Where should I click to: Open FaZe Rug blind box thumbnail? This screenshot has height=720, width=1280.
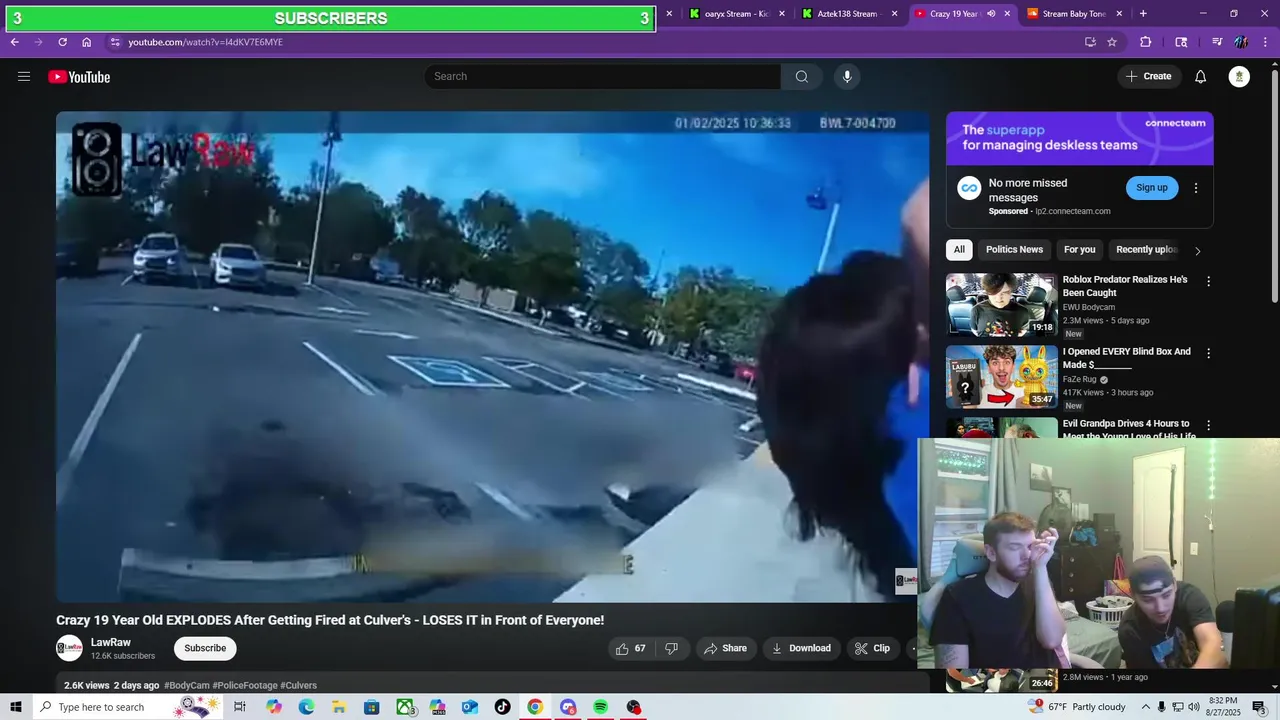[1001, 377]
